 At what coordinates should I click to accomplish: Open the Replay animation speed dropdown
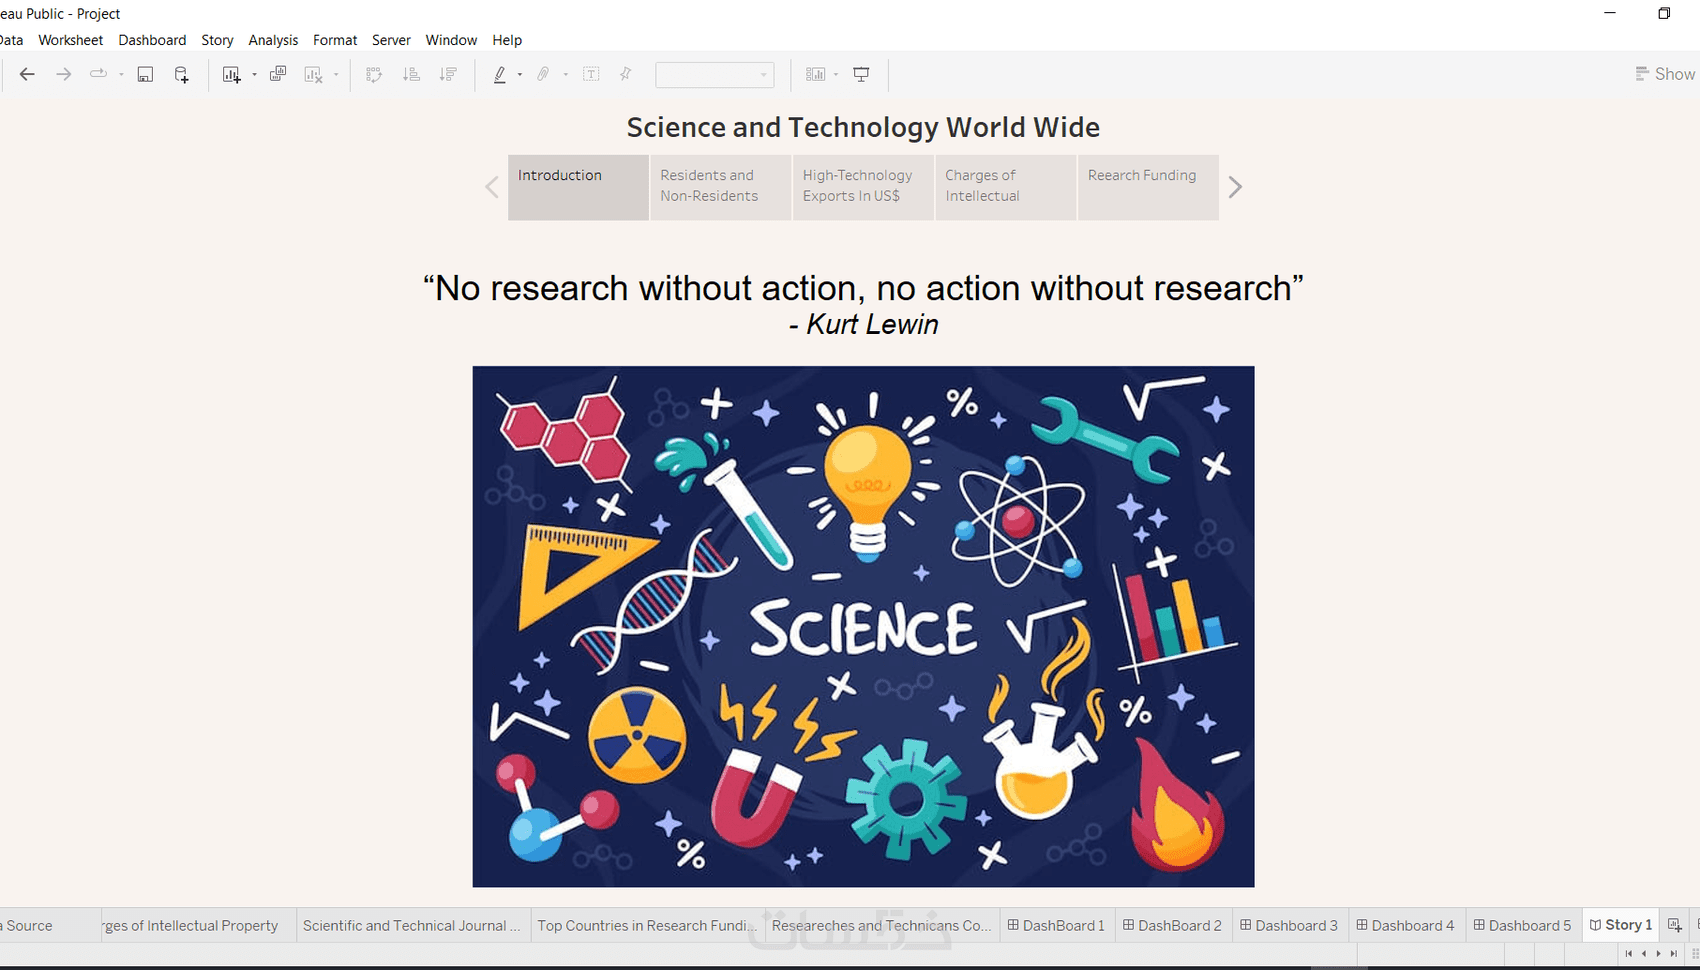coord(121,74)
